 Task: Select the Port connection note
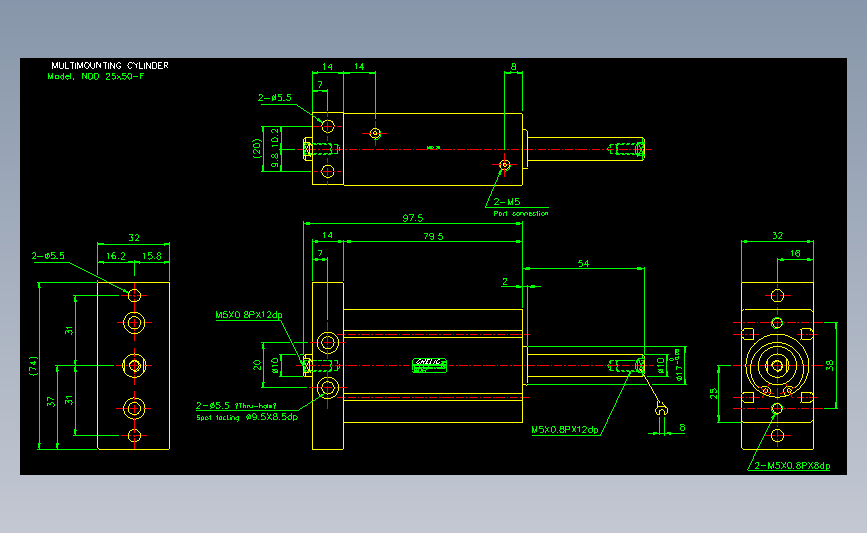[x=521, y=213]
